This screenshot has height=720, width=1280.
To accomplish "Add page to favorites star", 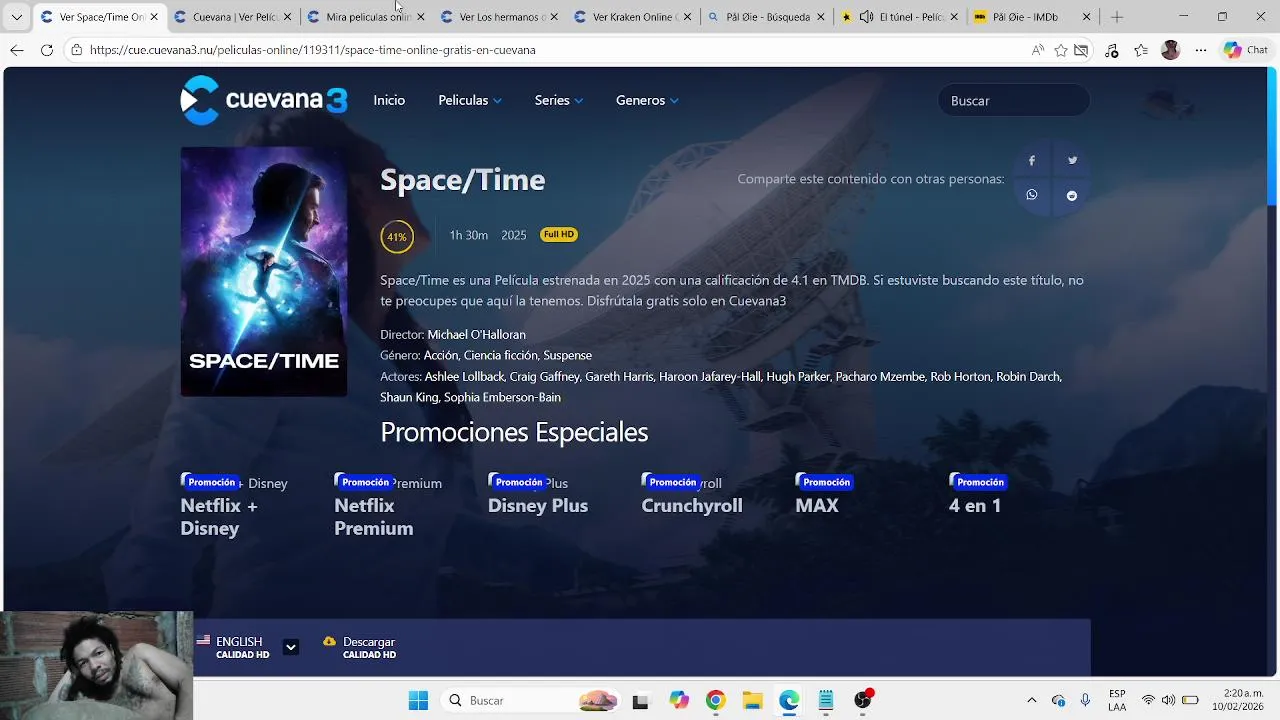I will click(x=1061, y=50).
